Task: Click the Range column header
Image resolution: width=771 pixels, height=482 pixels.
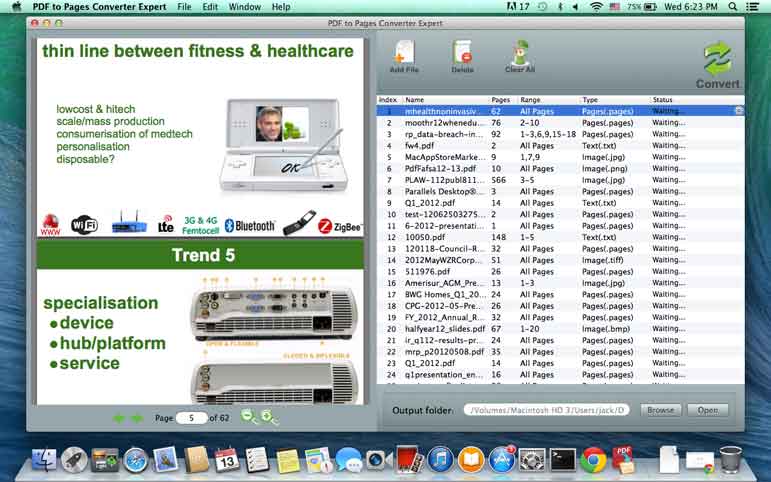Action: (x=549, y=99)
